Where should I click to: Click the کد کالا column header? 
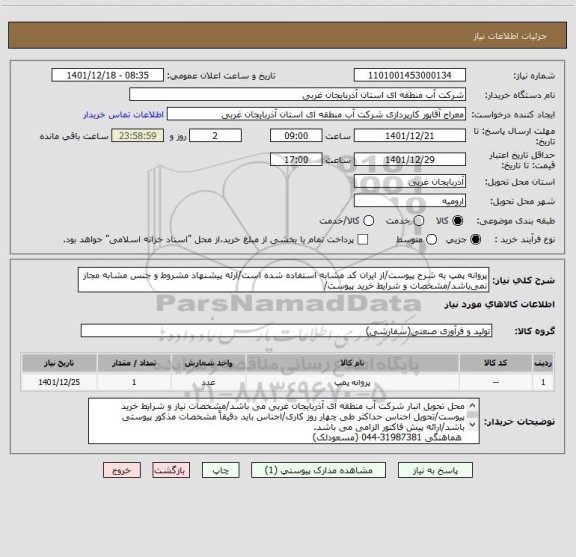[x=496, y=363]
